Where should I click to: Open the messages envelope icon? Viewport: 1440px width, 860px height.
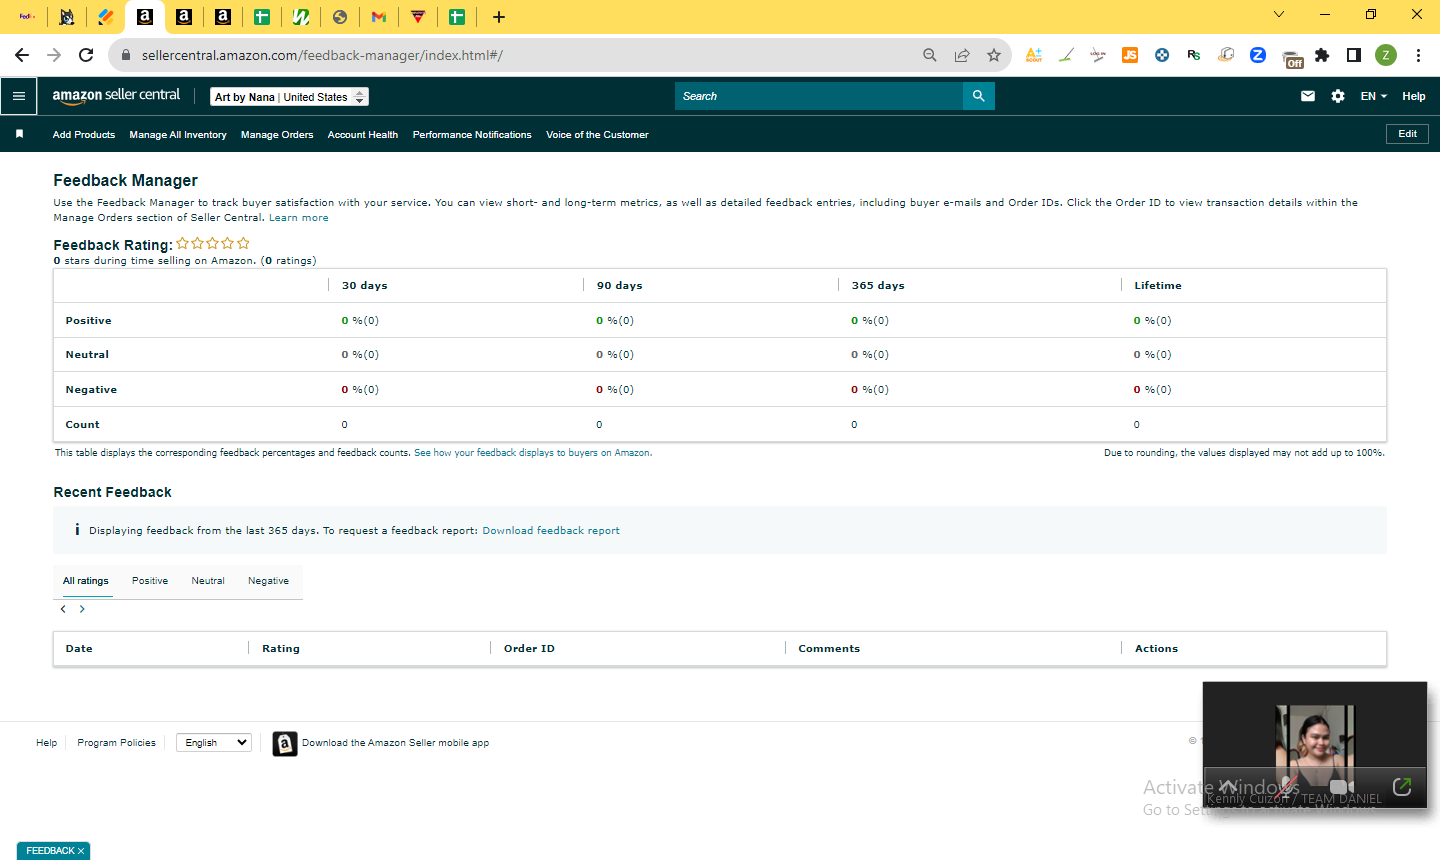[1308, 96]
